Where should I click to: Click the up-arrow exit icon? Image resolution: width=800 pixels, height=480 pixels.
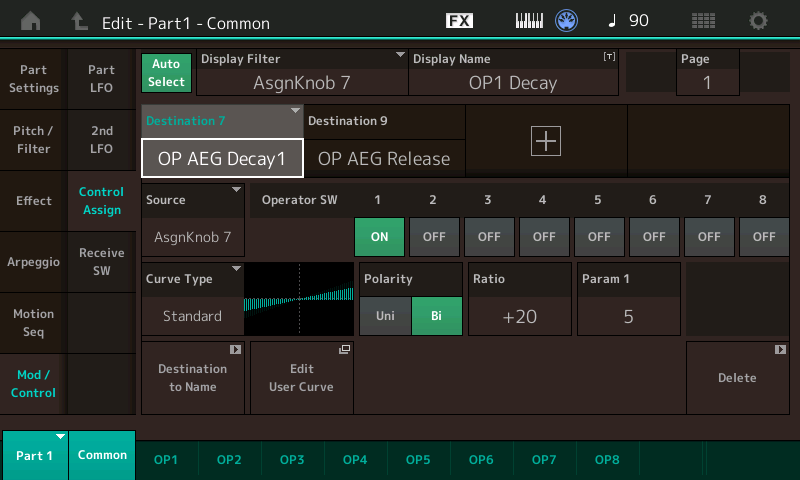(x=79, y=20)
